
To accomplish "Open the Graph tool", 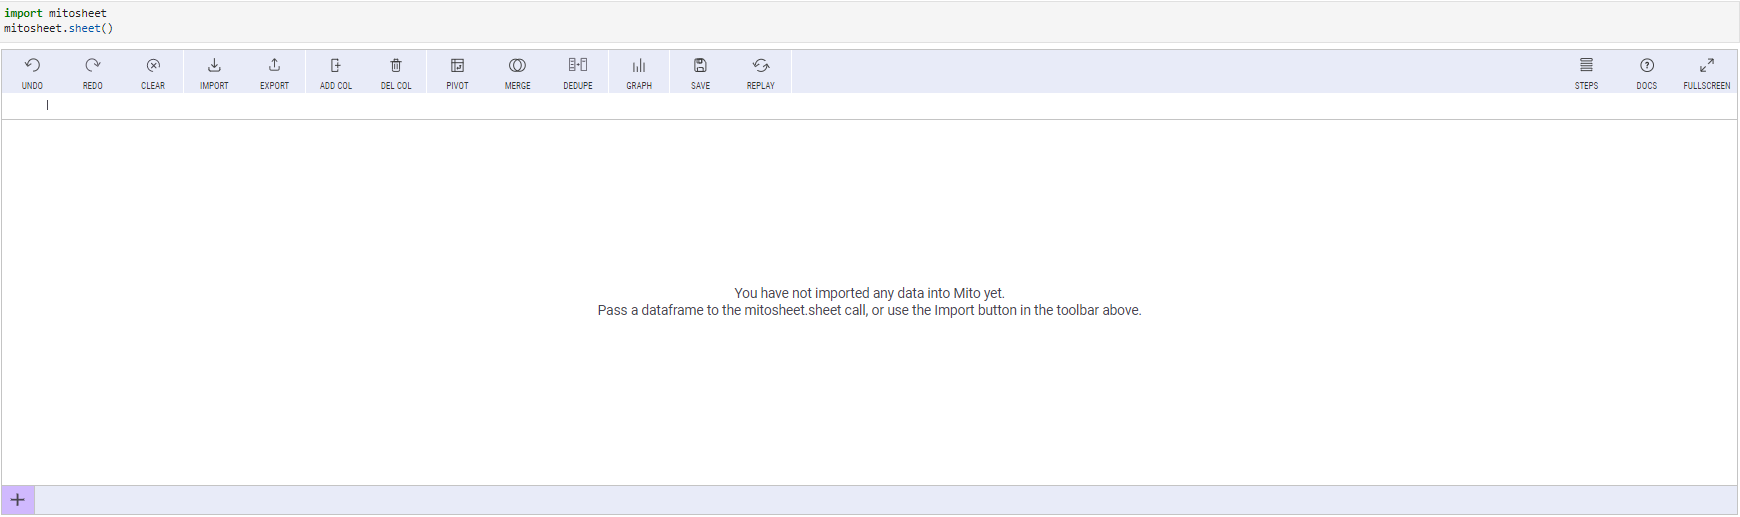I will [639, 73].
